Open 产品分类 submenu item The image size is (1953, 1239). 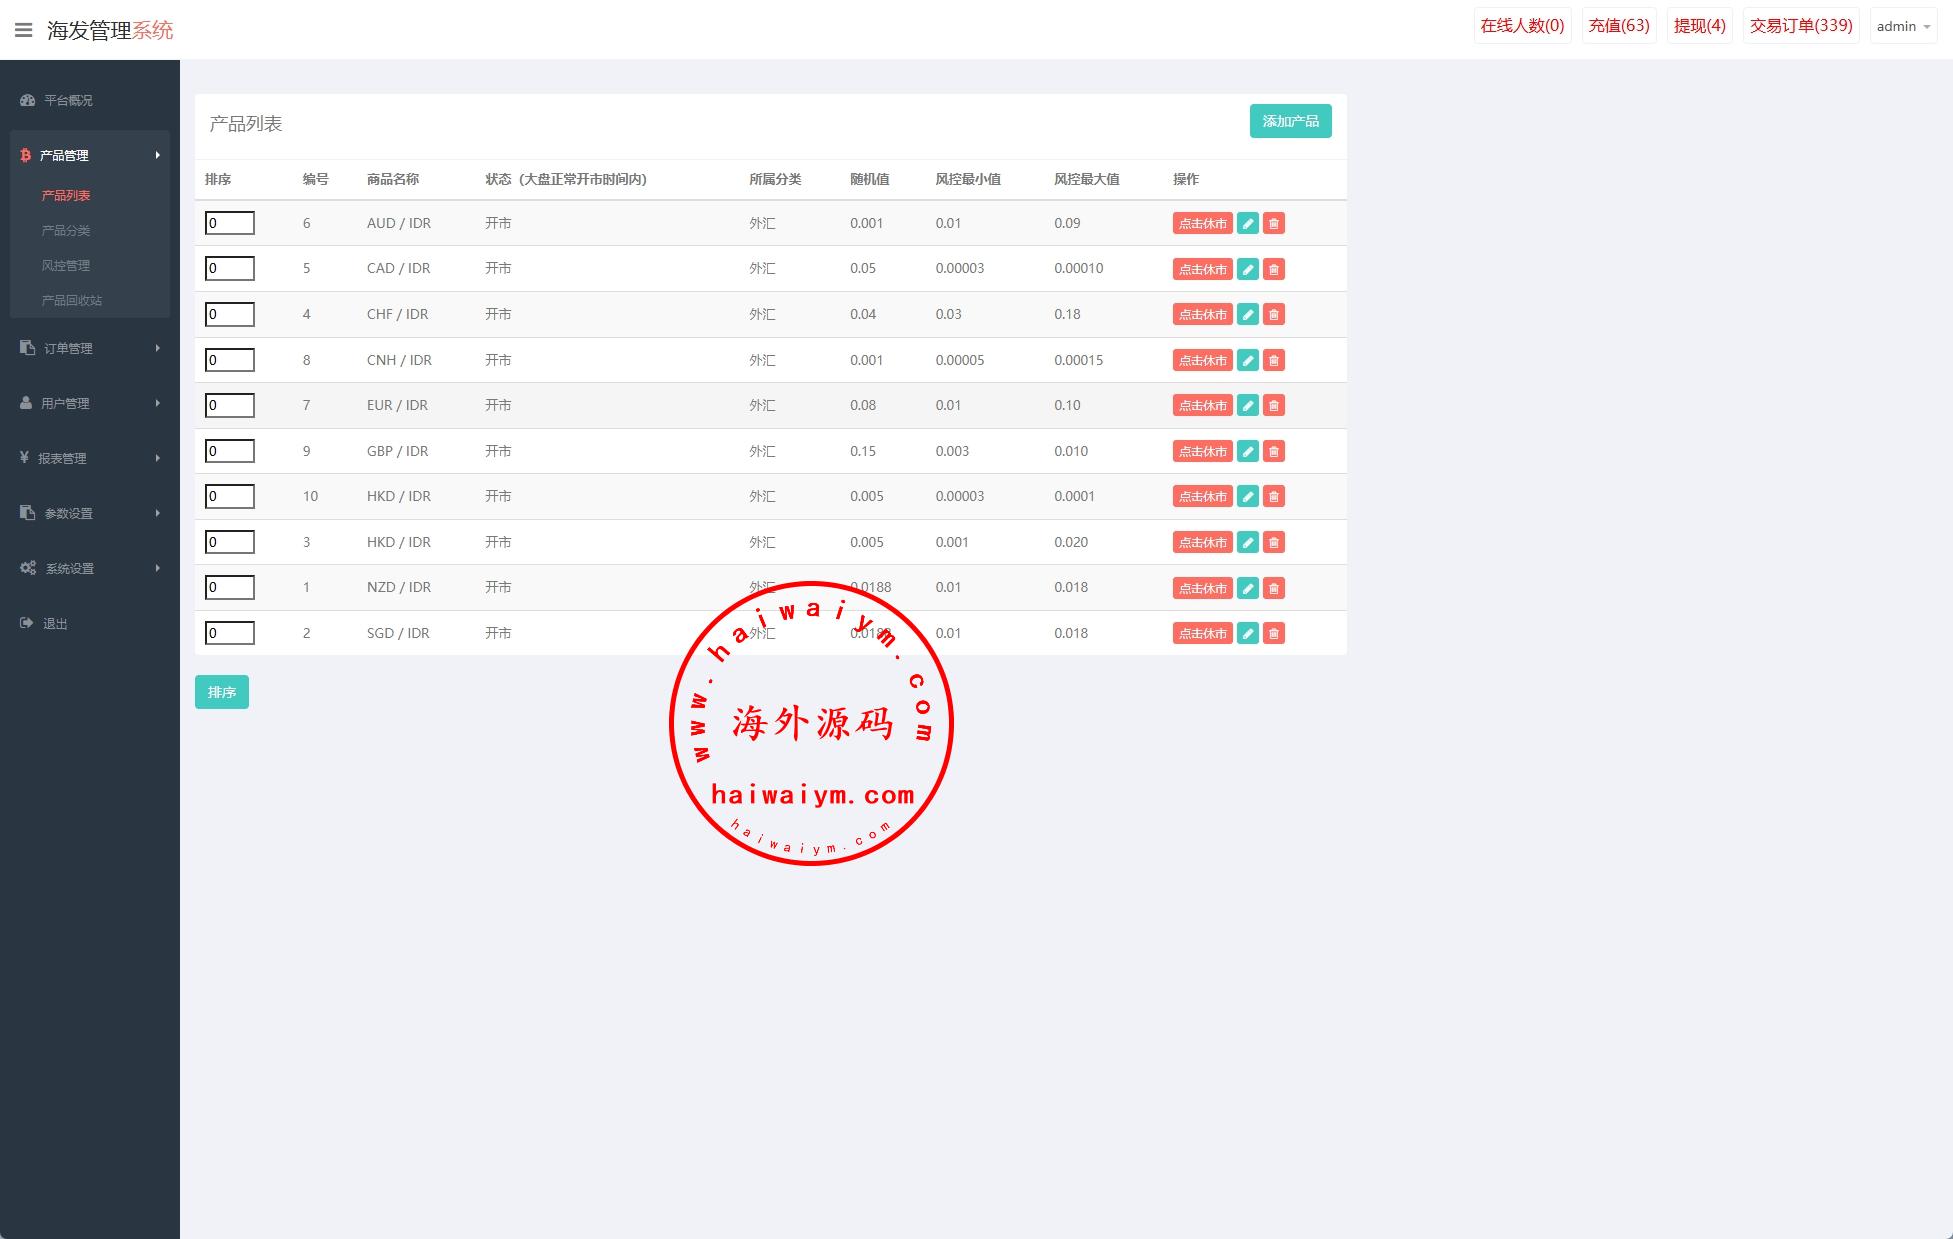tap(66, 230)
